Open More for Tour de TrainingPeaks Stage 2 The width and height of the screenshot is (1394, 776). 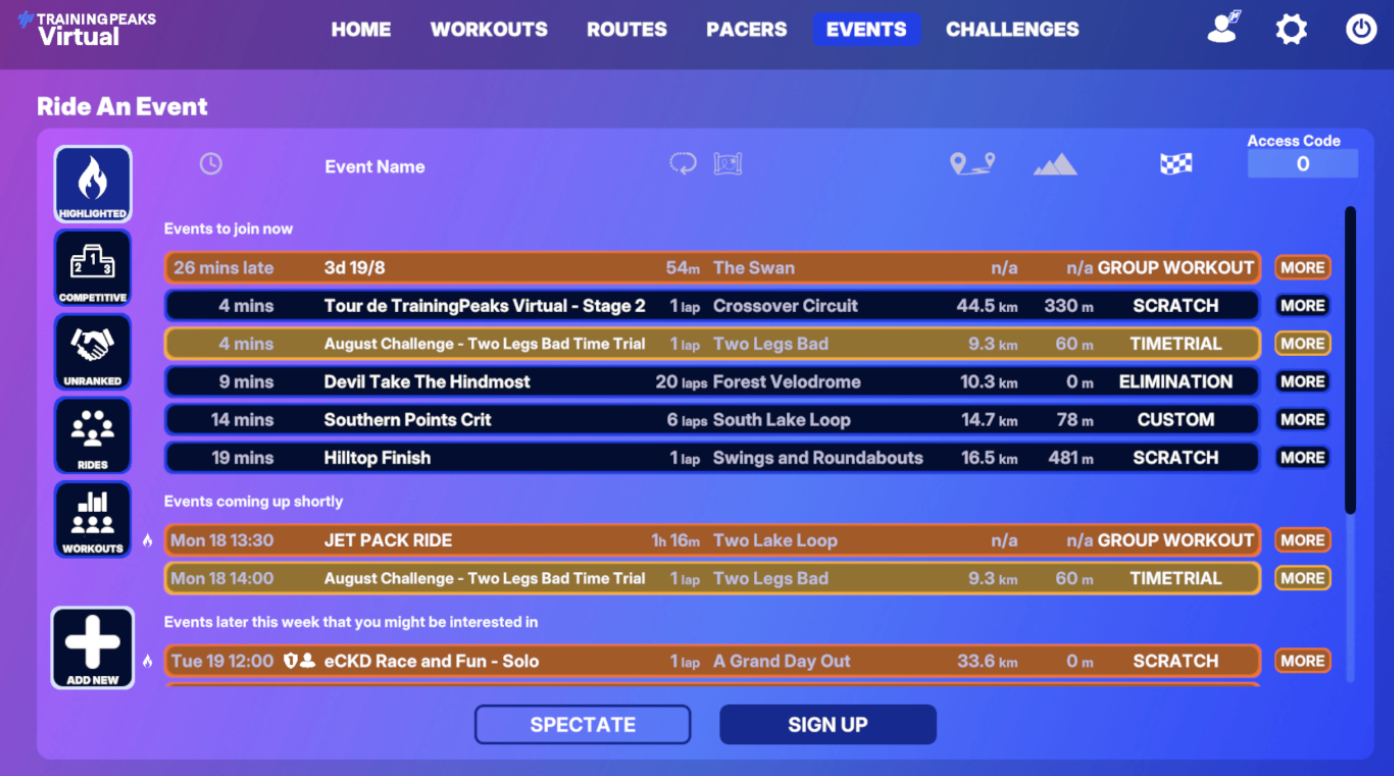[x=1303, y=306]
